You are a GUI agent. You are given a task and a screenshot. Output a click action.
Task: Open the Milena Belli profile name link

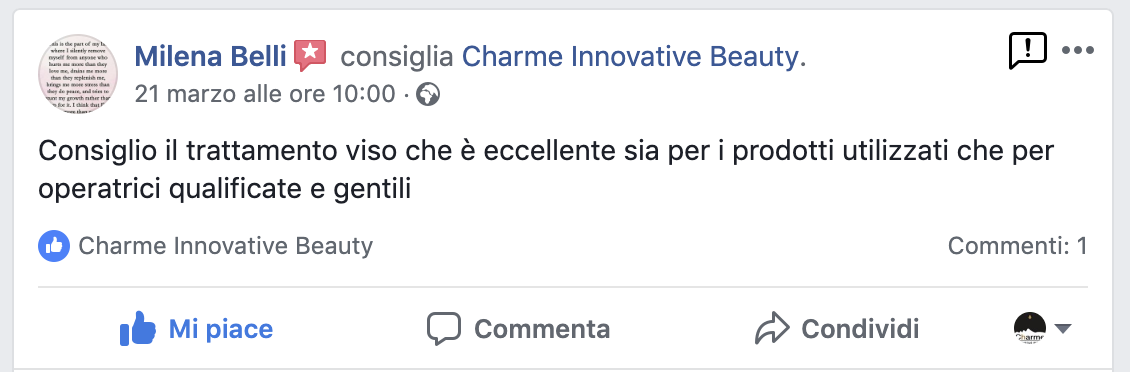210,56
